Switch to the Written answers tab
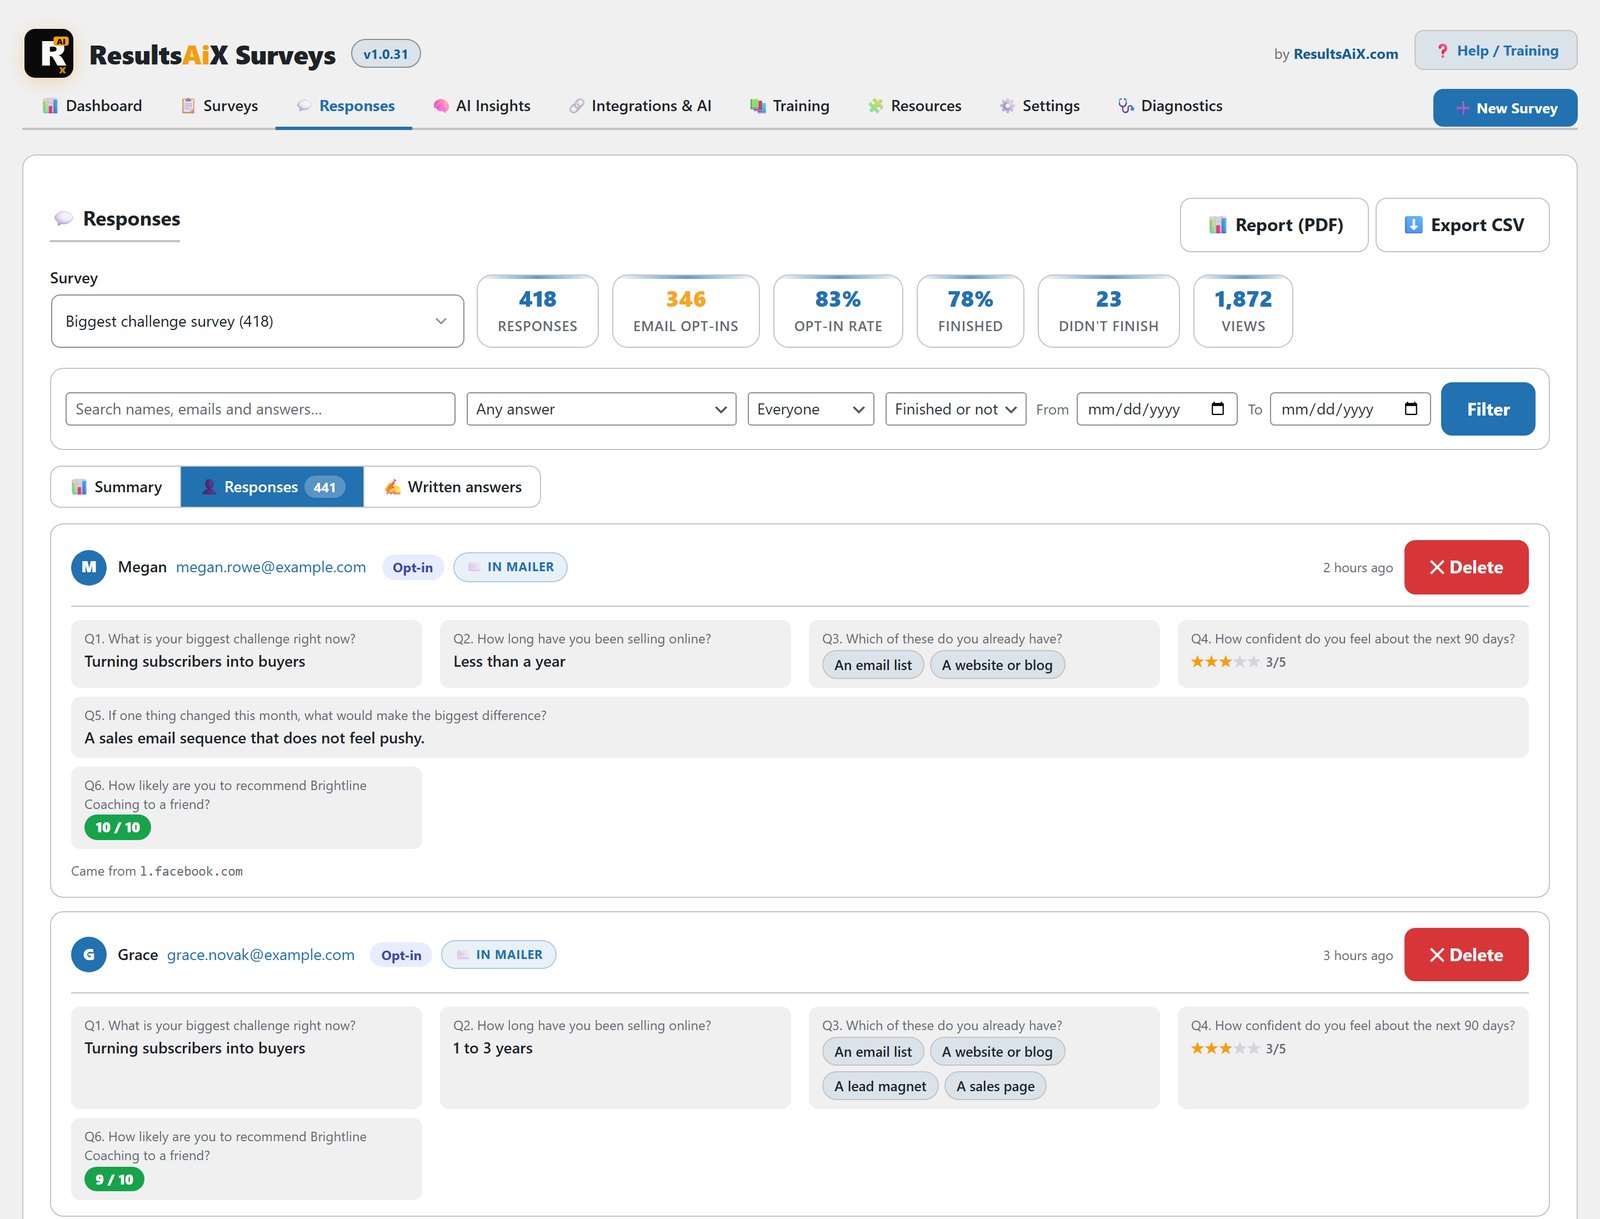This screenshot has height=1219, width=1600. 453,487
